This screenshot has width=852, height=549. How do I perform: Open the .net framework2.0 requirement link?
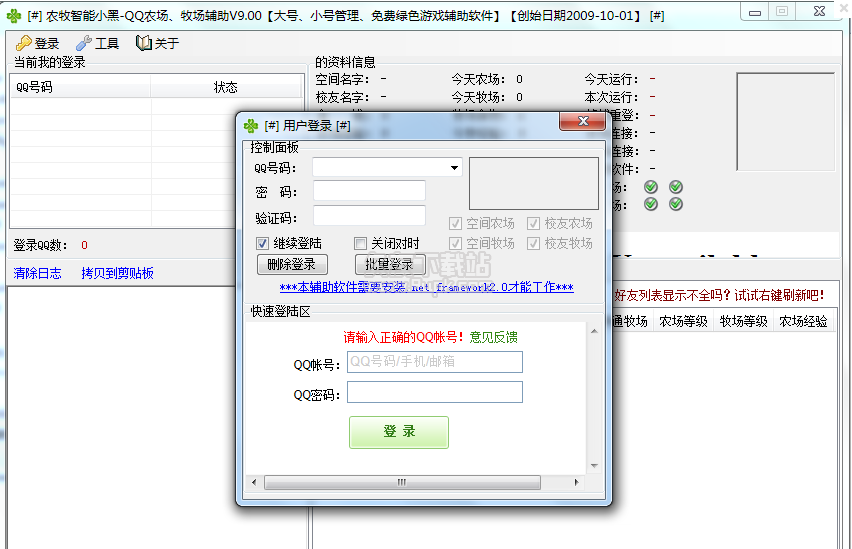click(x=427, y=287)
